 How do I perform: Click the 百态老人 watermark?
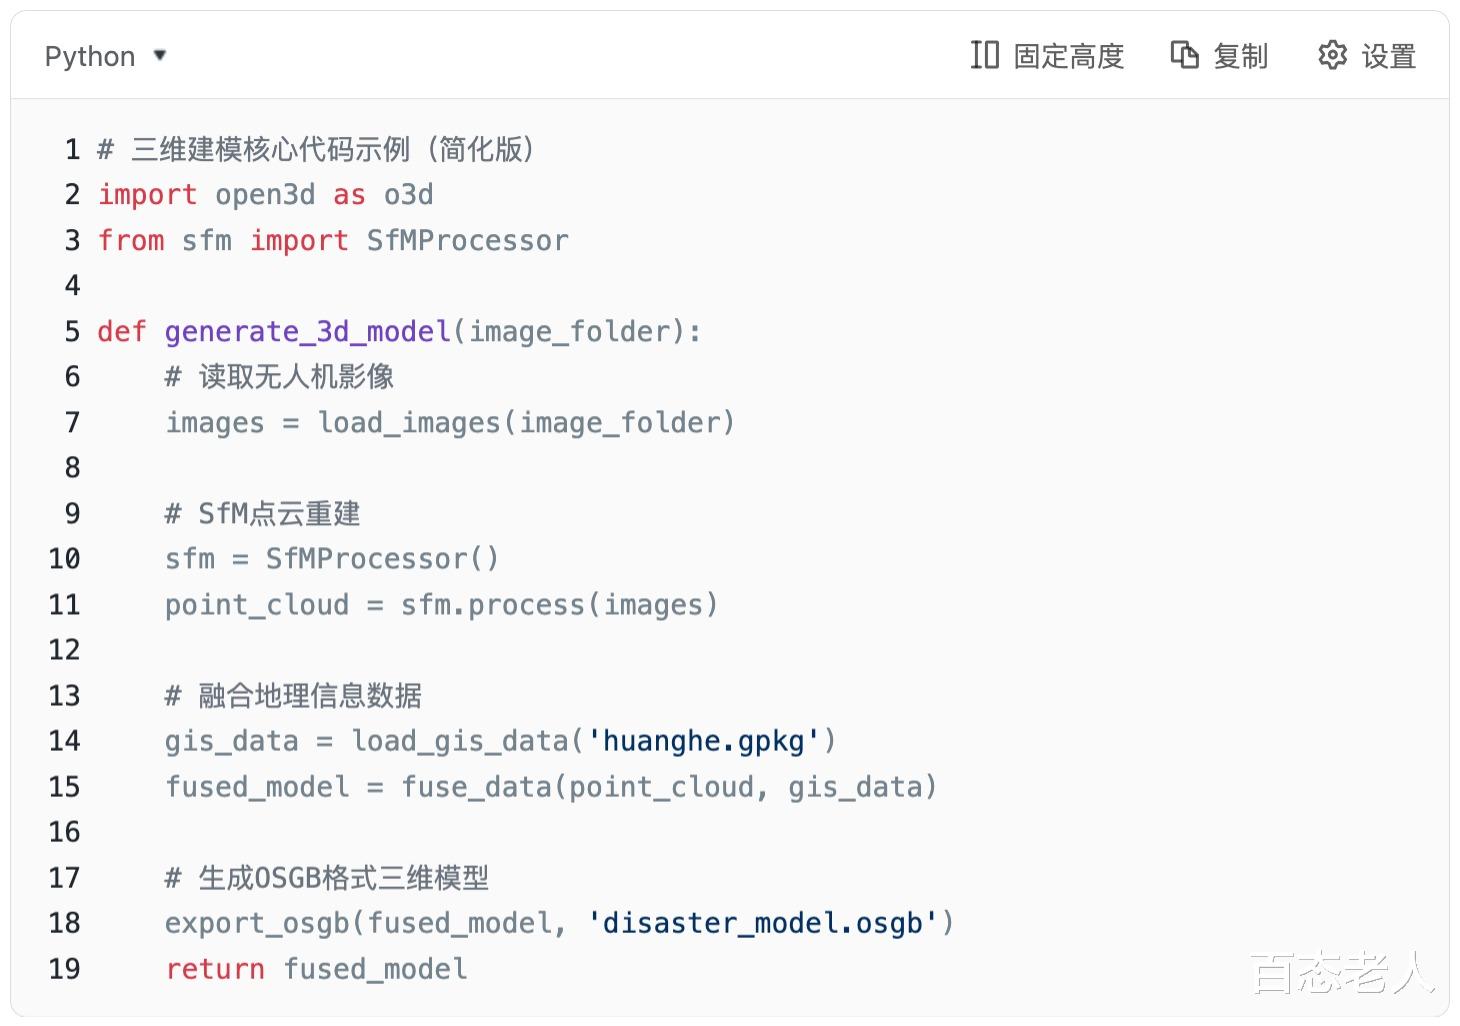click(x=1341, y=973)
